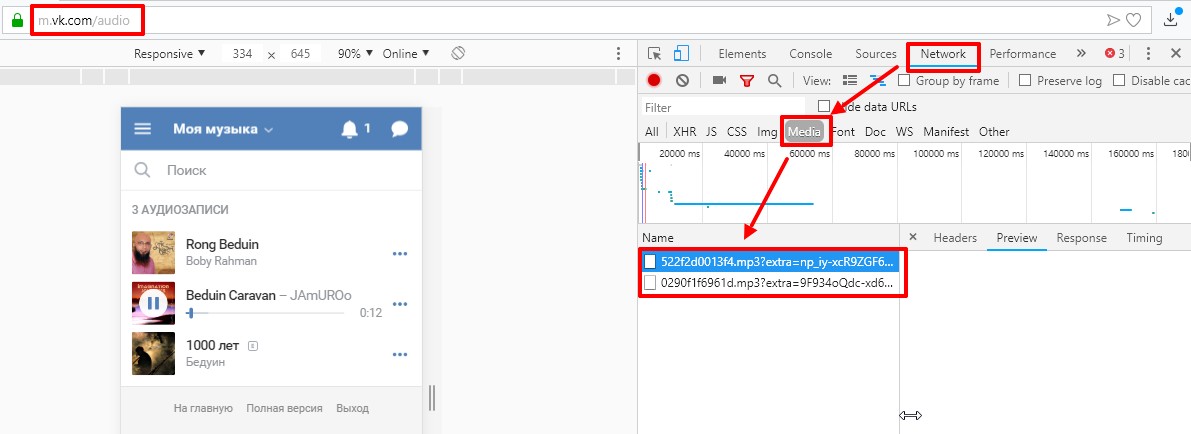The width and height of the screenshot is (1191, 434).
Task: Expand the Online throttling dropdown
Action: click(406, 54)
